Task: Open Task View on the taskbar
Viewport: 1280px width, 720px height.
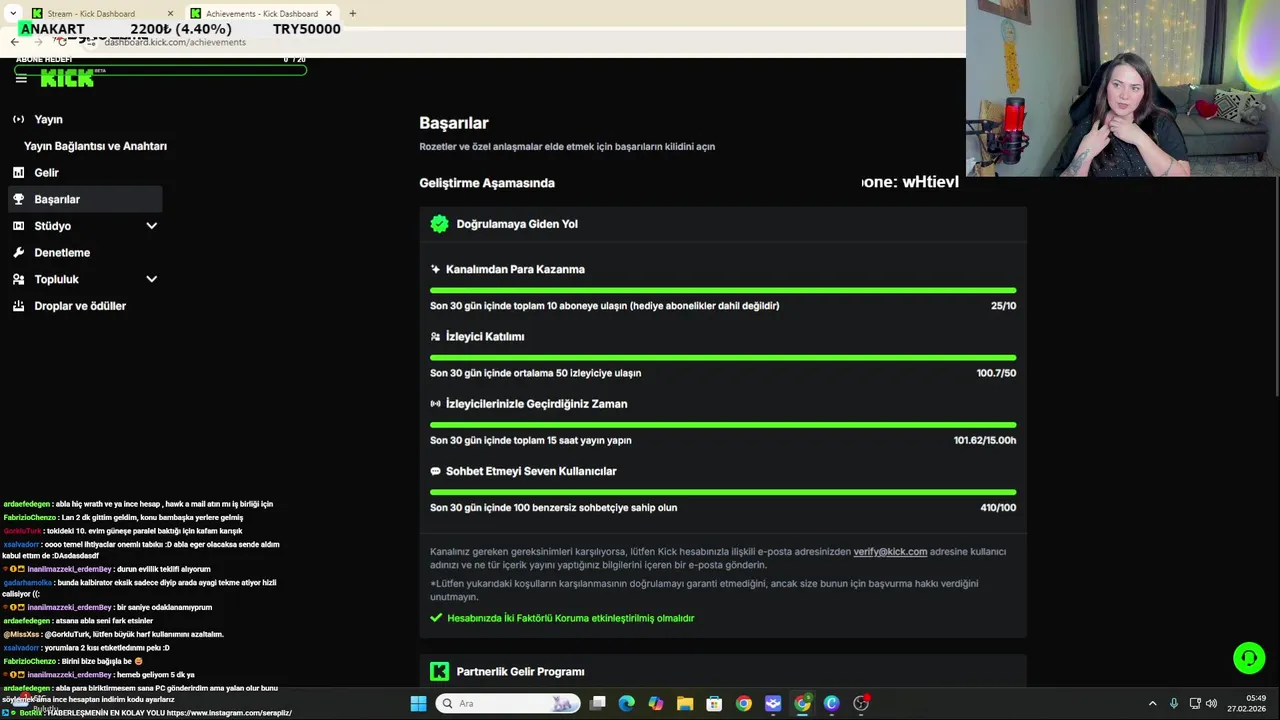Action: pyautogui.click(x=597, y=703)
